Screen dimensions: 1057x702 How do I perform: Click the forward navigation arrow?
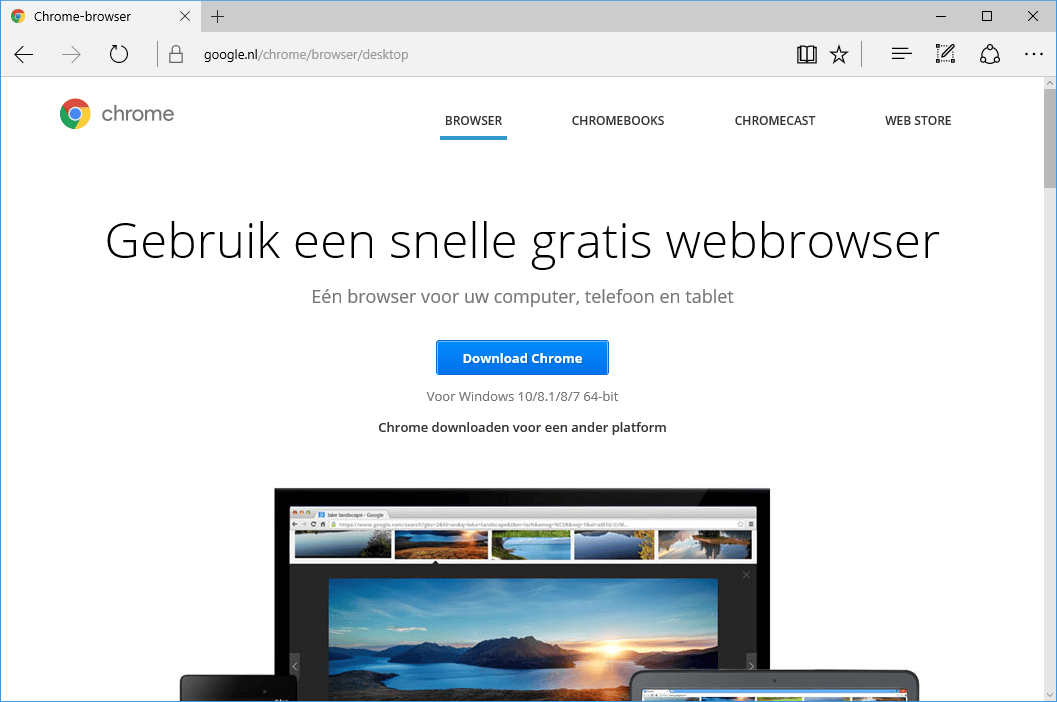[x=71, y=55]
